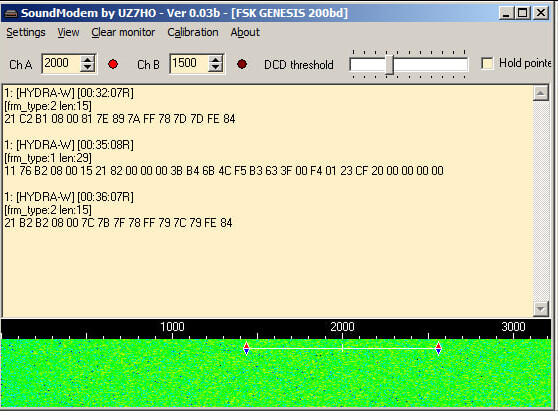Click the dark red Ch B indicator
Screen dimensions: 558x411
click(x=242, y=64)
